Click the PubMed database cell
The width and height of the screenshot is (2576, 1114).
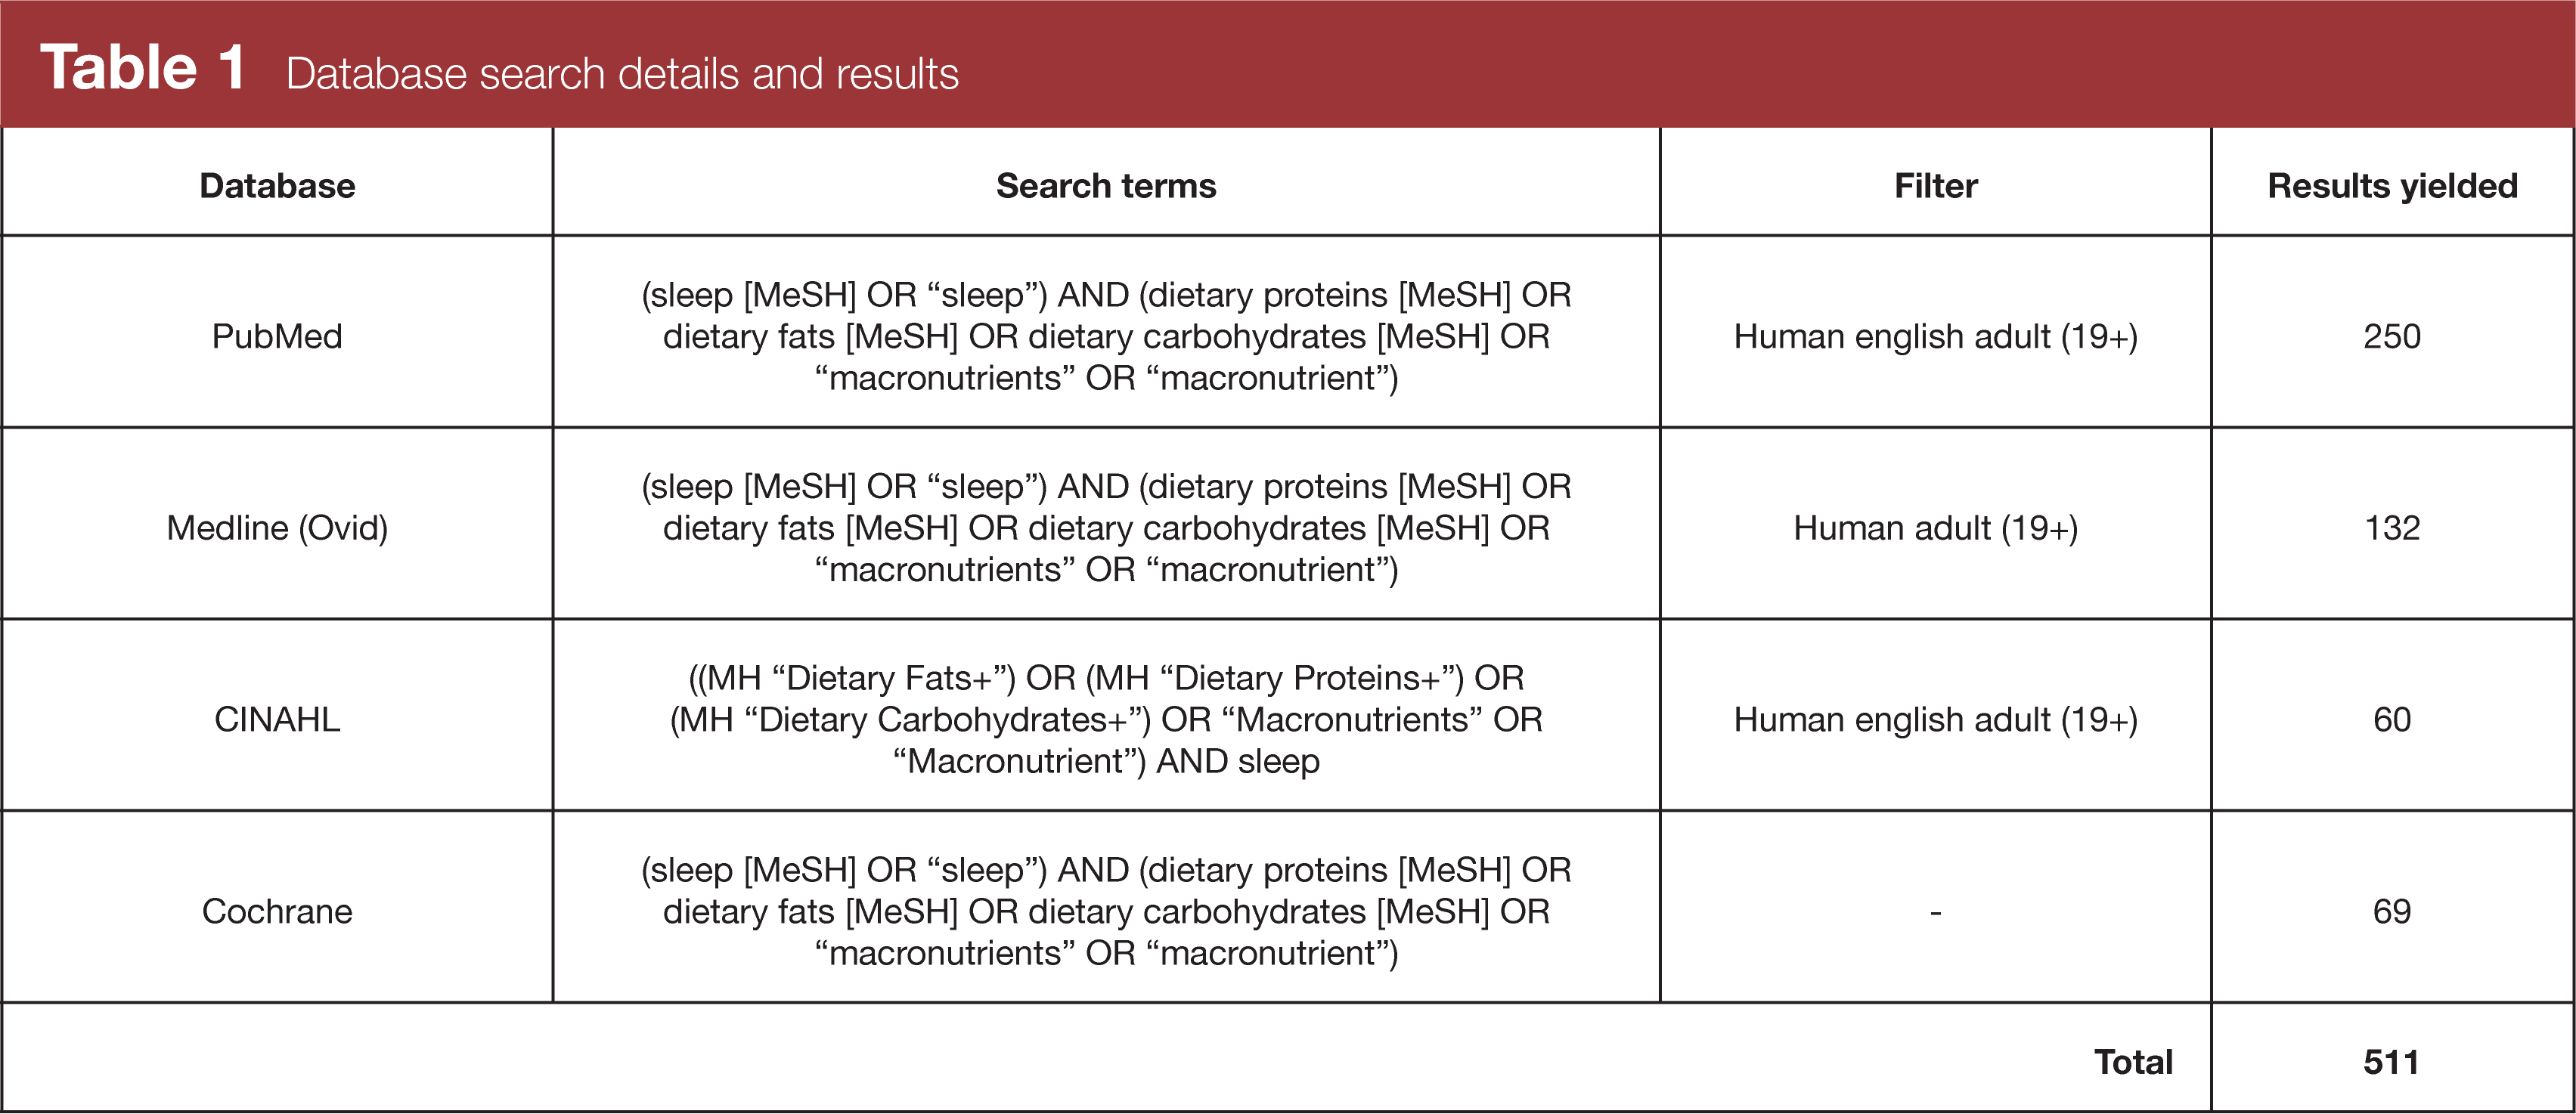(277, 336)
